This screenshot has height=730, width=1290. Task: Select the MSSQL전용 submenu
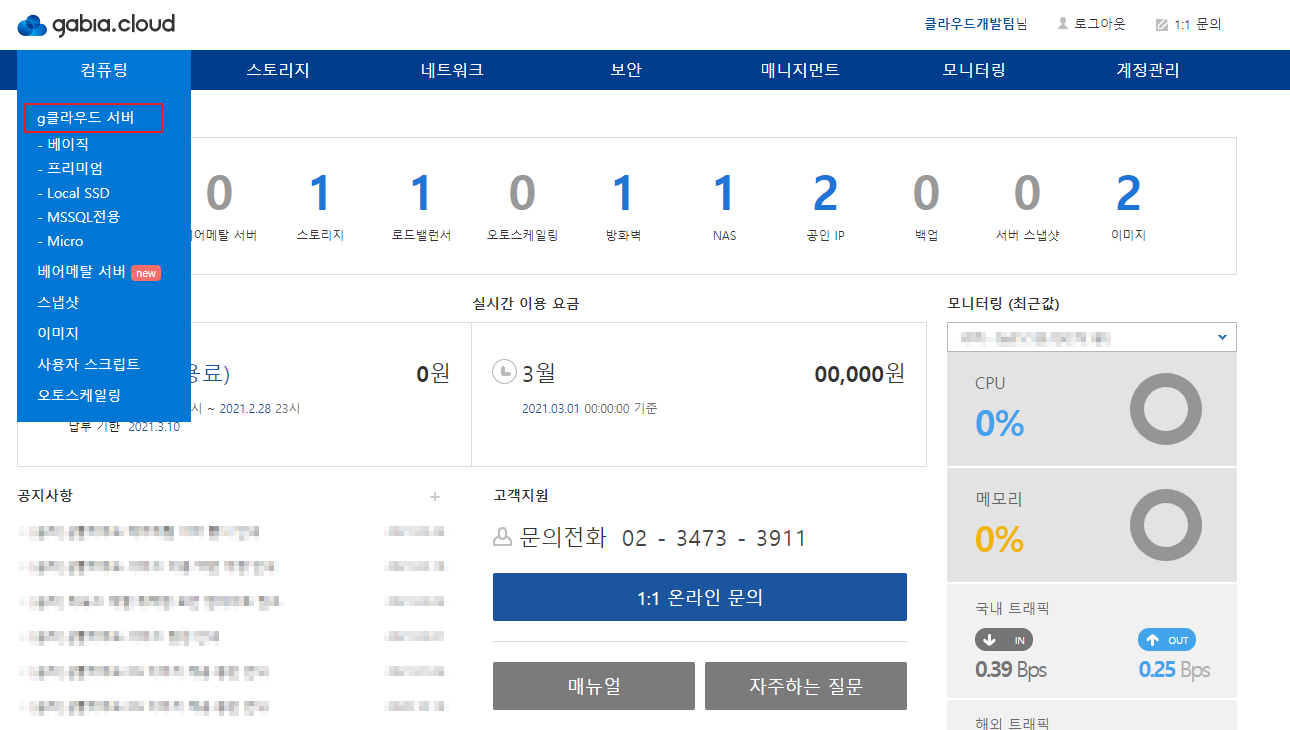pos(78,217)
